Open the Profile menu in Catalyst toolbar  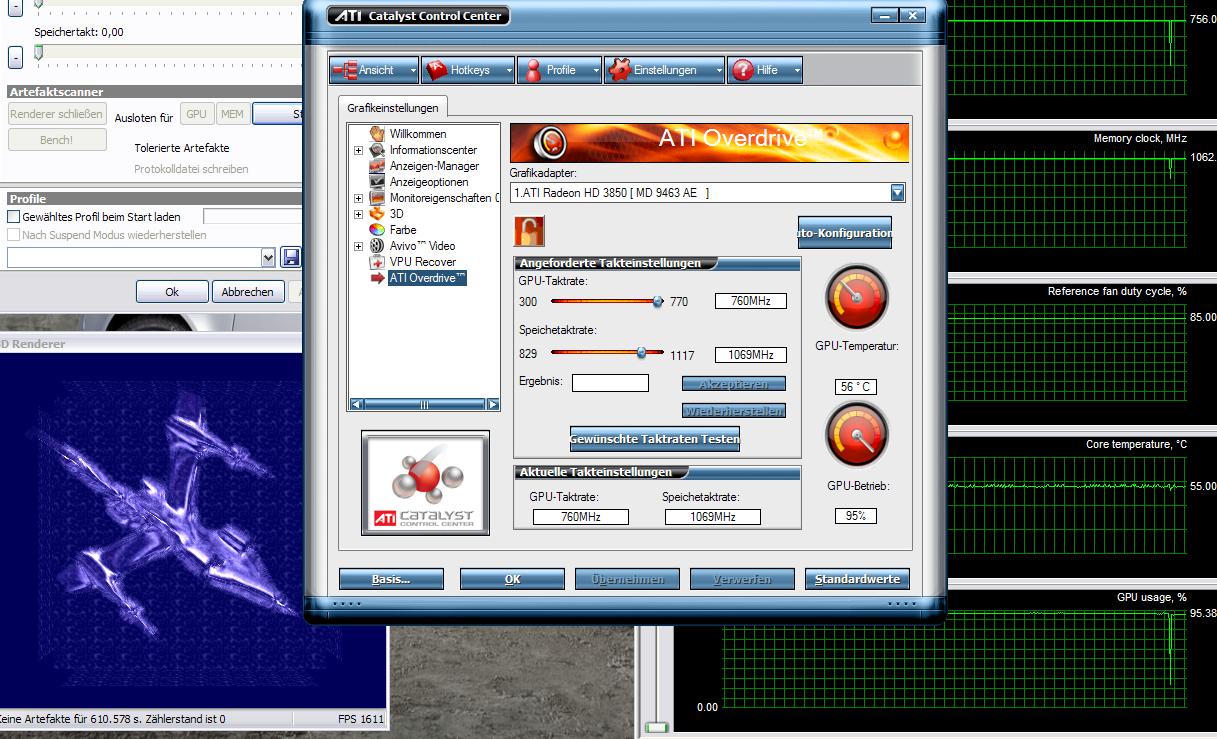[560, 70]
